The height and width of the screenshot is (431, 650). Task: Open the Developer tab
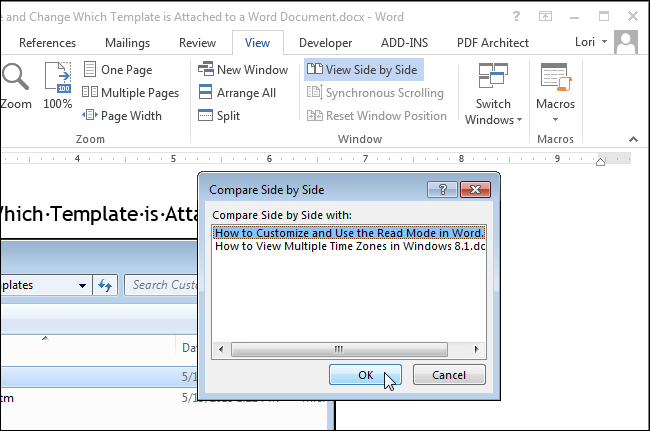325,43
